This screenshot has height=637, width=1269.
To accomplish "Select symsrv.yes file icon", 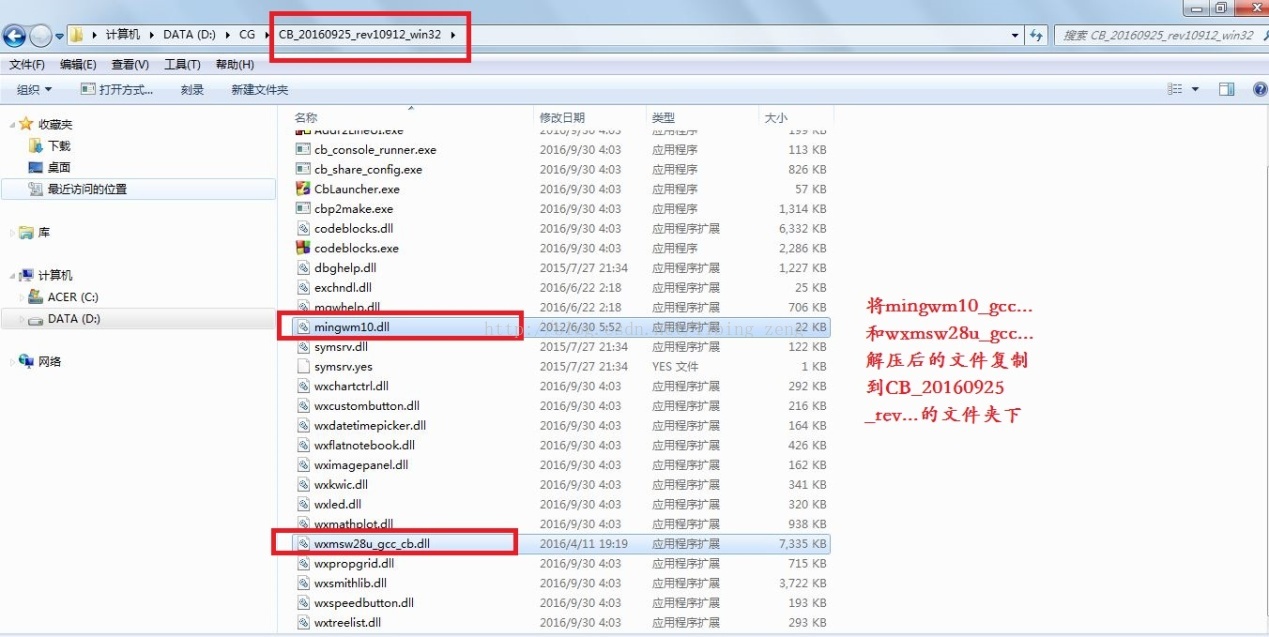I will point(304,366).
